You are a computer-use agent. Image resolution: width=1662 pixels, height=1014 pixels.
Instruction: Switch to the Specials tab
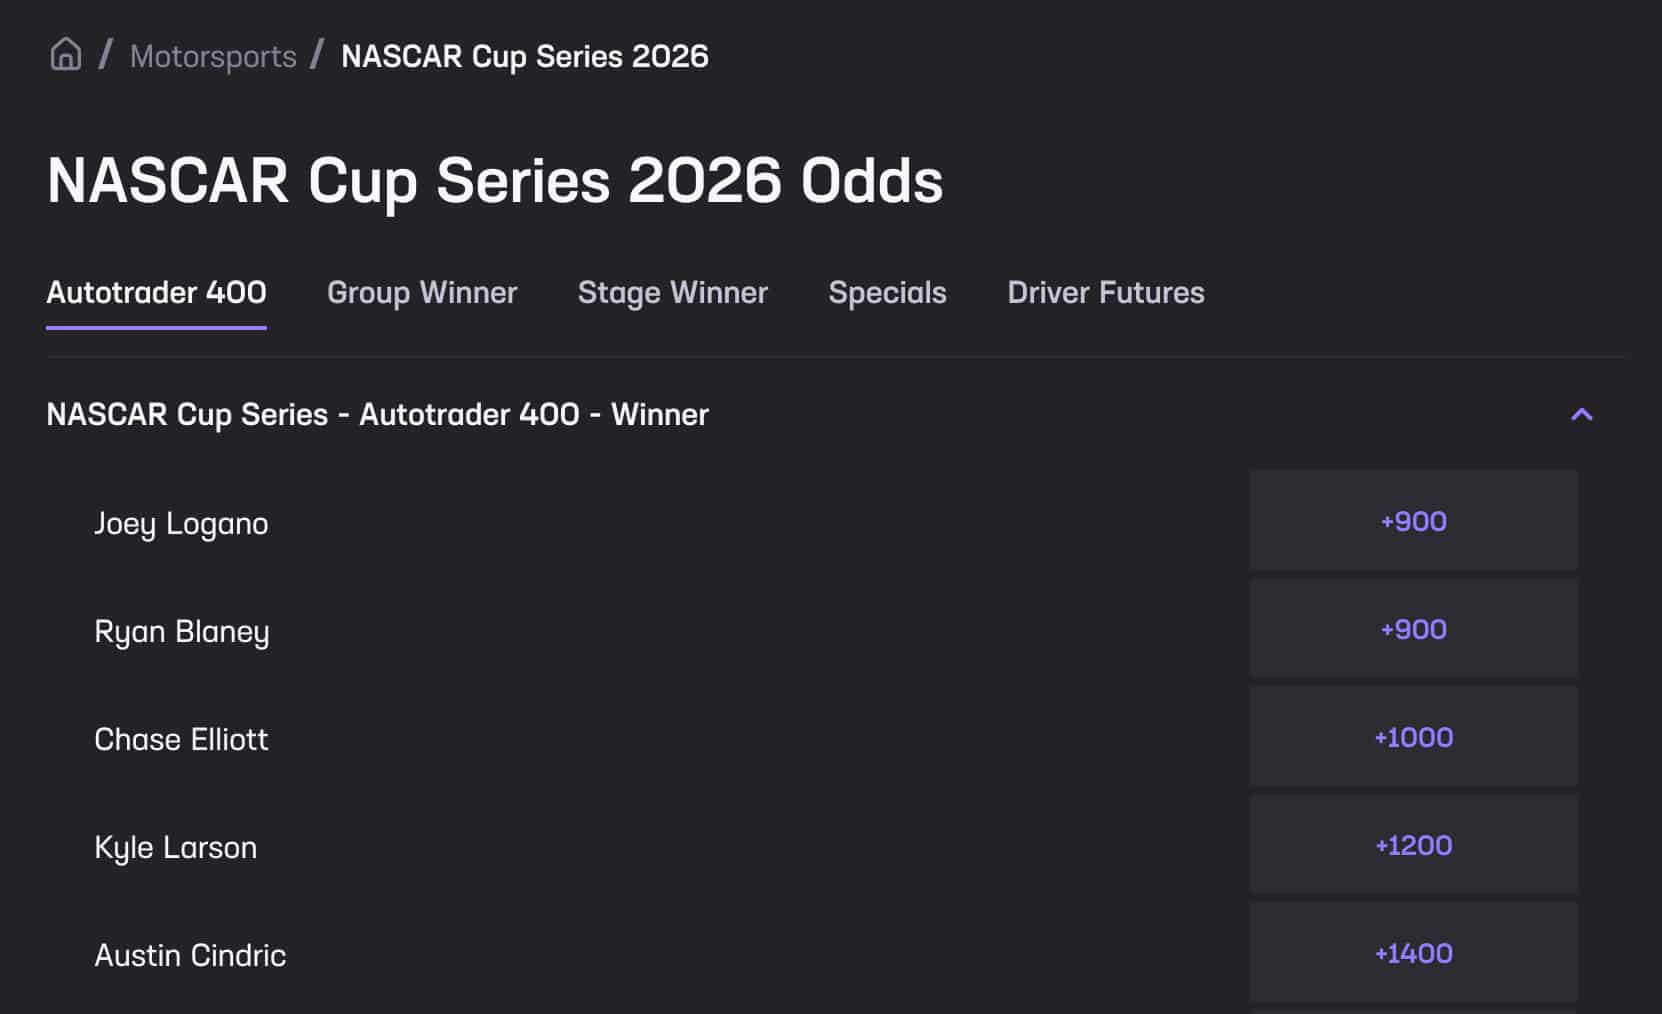tap(887, 292)
